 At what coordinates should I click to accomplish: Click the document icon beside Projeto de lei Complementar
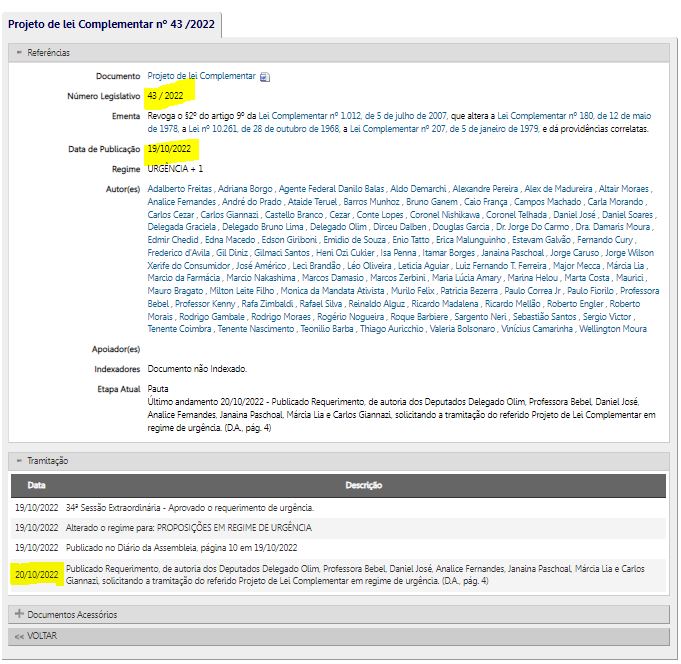(x=265, y=76)
